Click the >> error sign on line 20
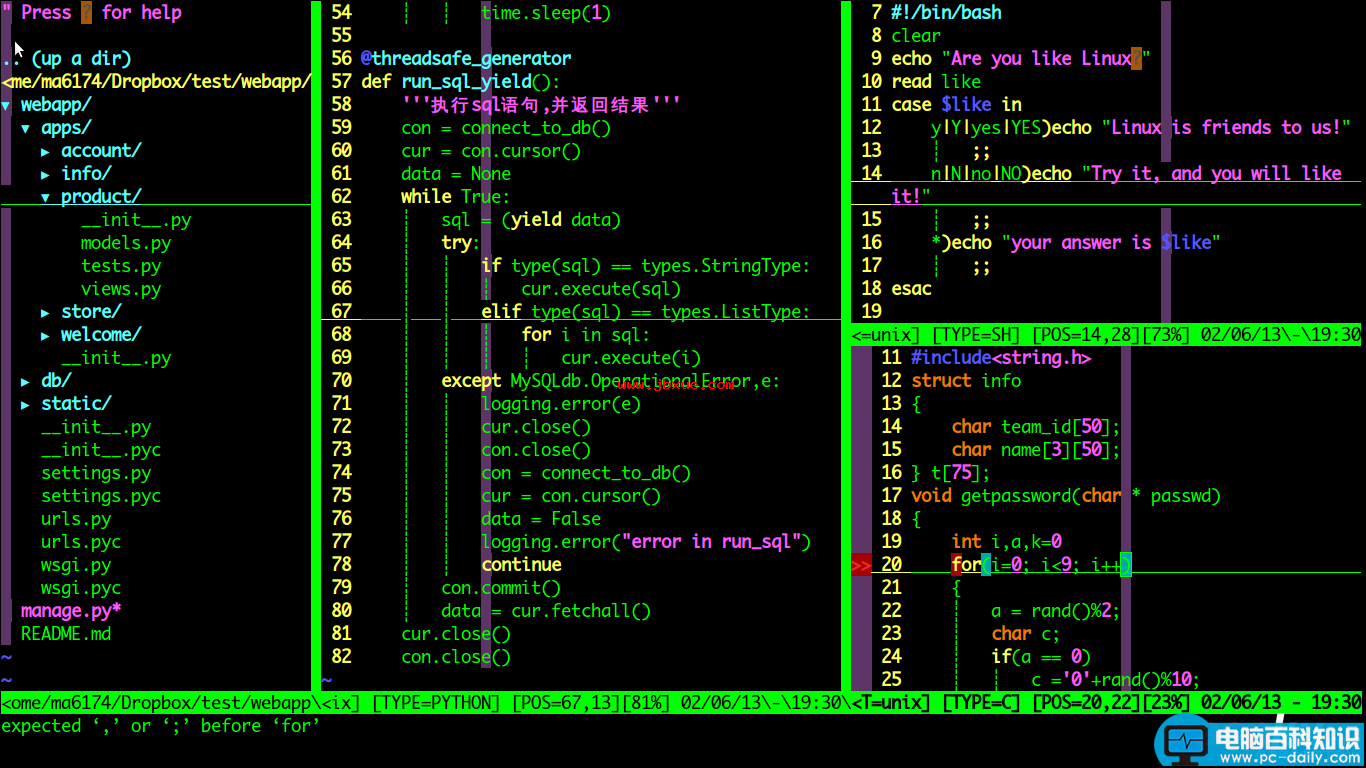This screenshot has width=1366, height=768. (861, 565)
